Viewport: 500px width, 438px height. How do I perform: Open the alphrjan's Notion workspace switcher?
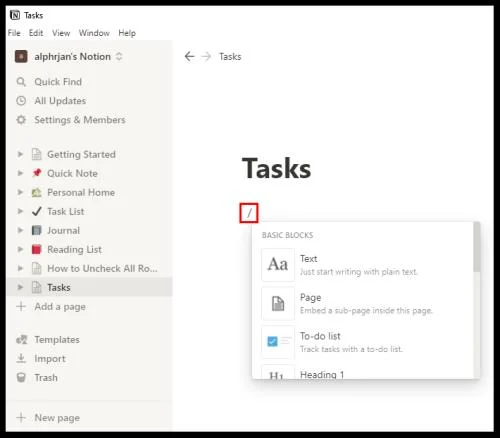(x=69, y=56)
